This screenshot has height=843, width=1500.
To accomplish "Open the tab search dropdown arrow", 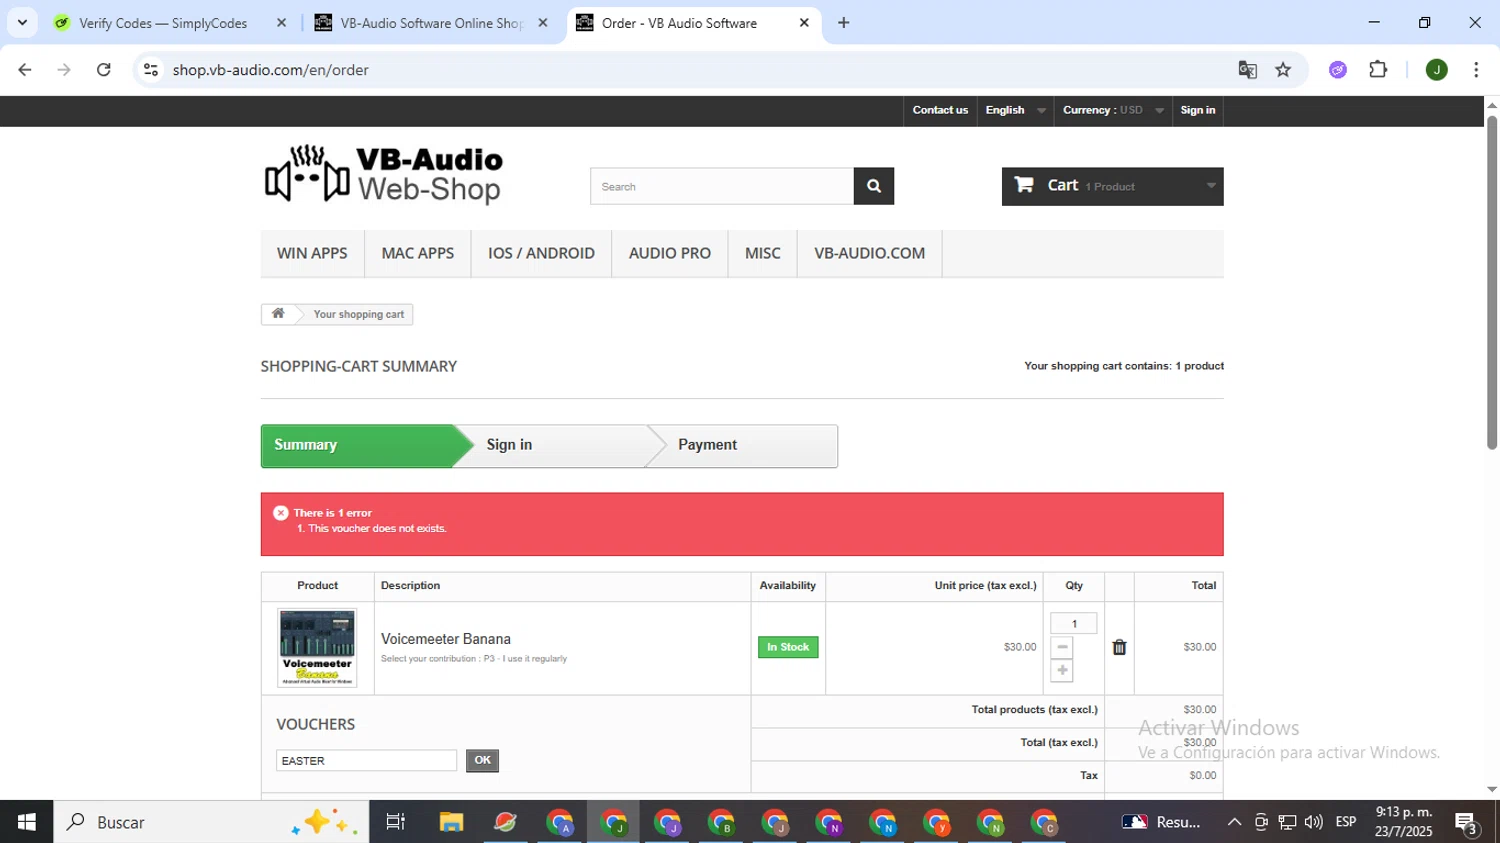I will (22, 23).
